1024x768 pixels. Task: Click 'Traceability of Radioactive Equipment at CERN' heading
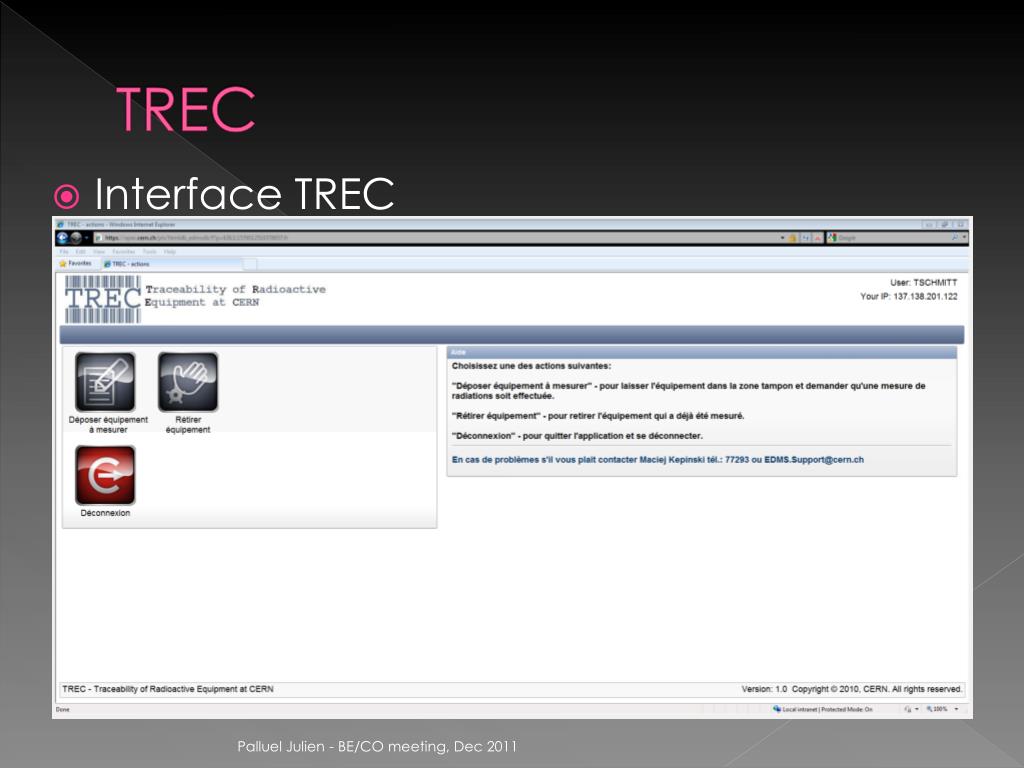point(235,296)
